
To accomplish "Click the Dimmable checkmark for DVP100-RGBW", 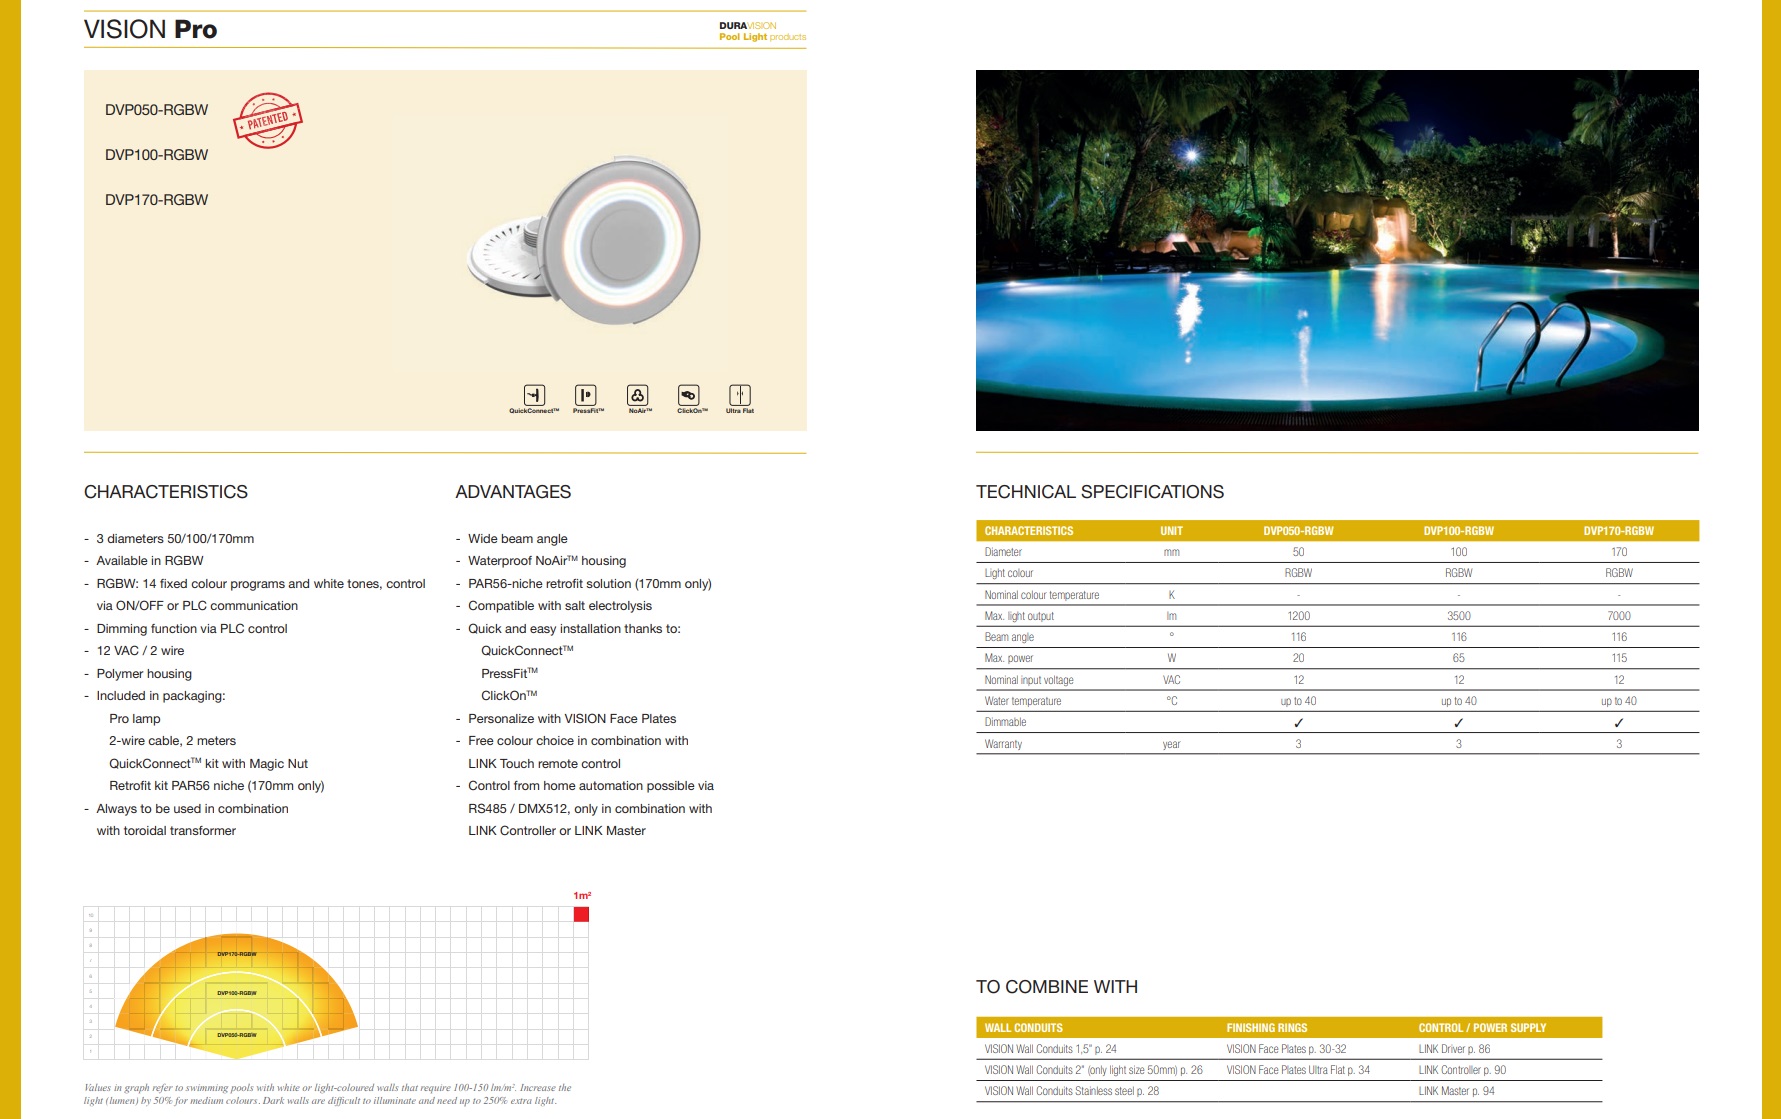I will click(x=1458, y=722).
